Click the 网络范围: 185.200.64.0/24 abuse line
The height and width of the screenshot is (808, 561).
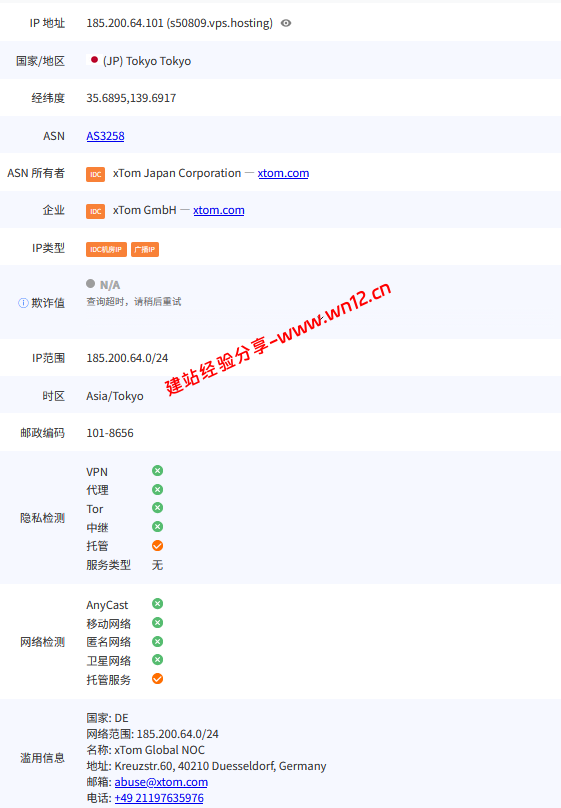point(152,734)
